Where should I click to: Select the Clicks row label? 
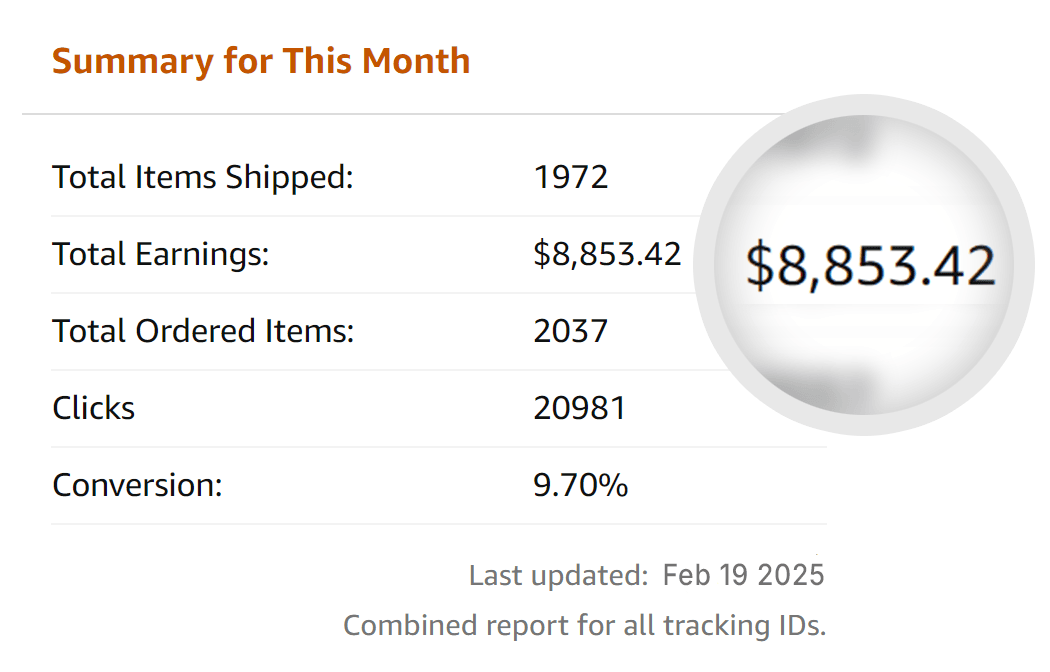click(x=94, y=408)
